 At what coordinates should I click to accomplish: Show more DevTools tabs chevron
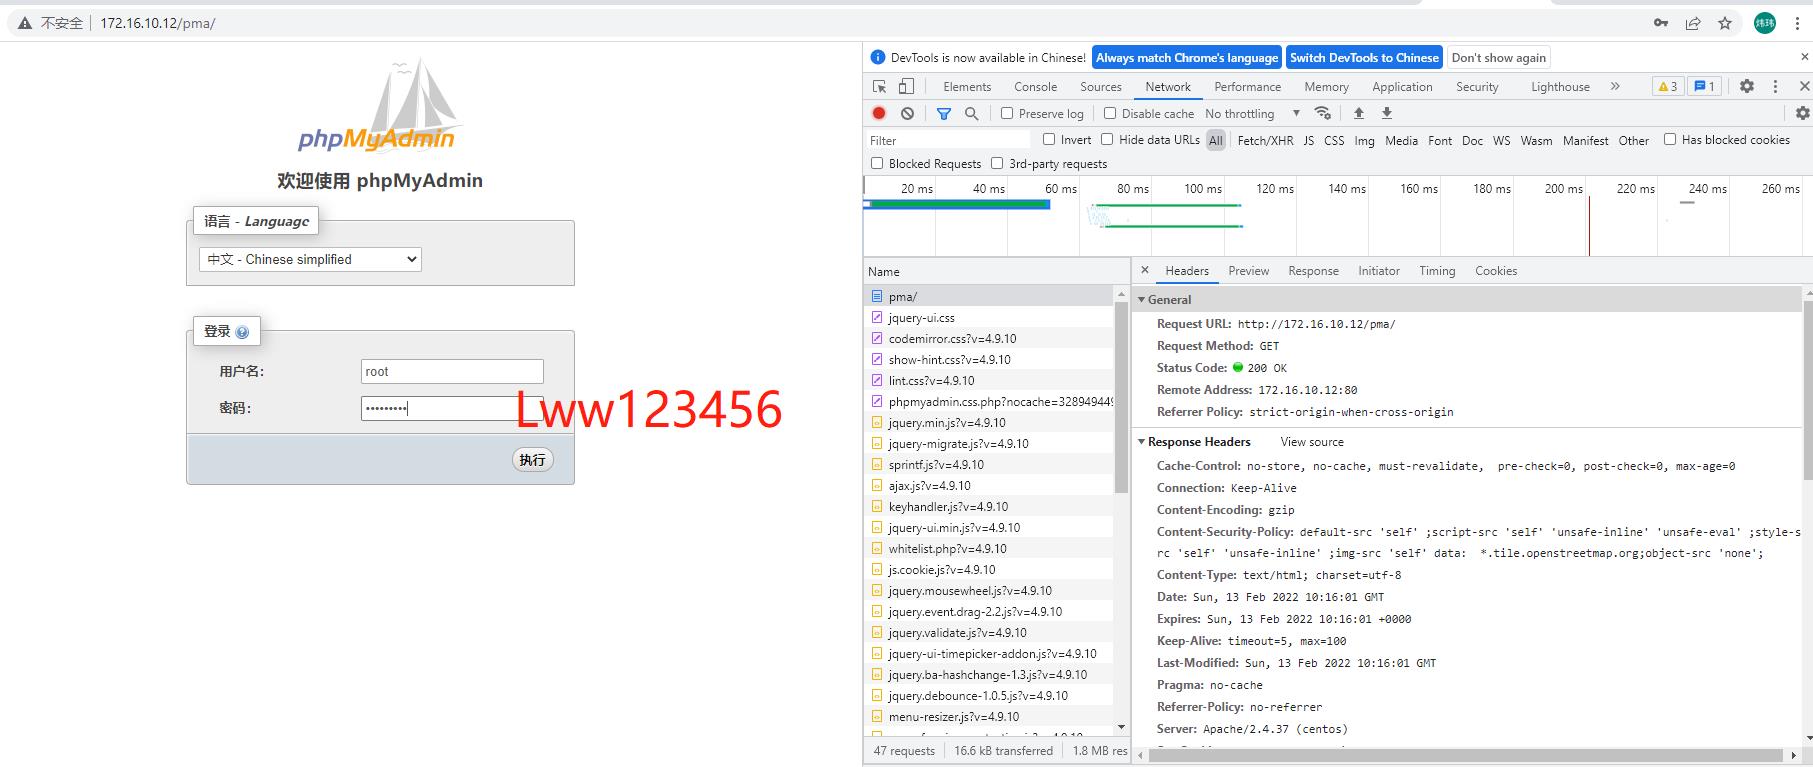(x=1615, y=87)
